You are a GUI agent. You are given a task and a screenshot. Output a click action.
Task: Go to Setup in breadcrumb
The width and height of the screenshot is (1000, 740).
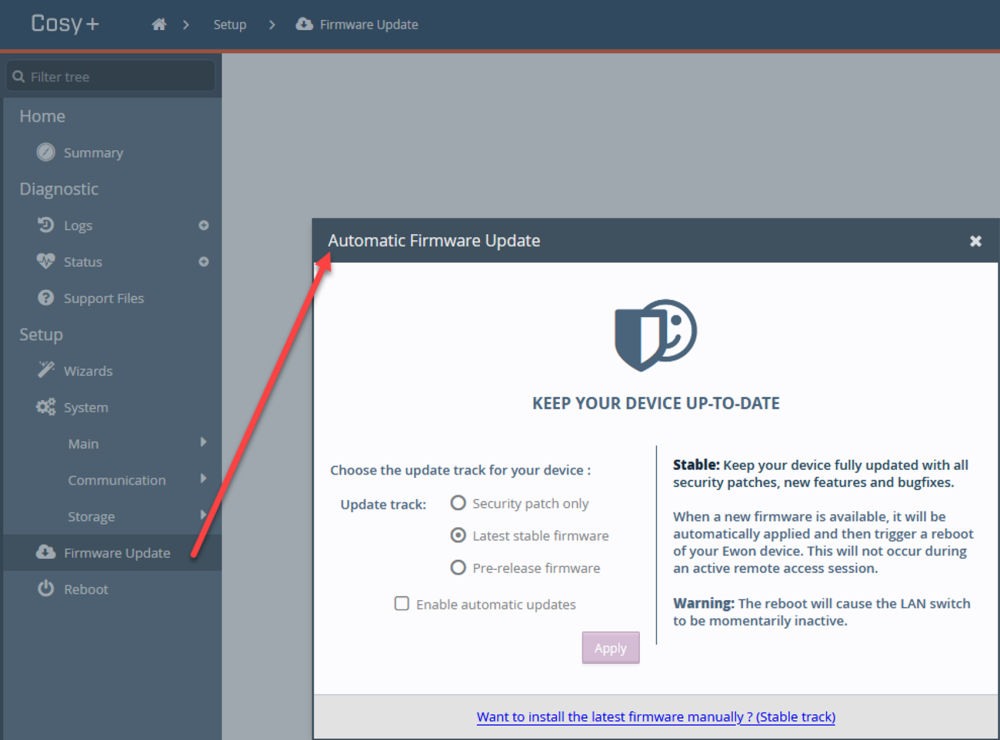229,24
